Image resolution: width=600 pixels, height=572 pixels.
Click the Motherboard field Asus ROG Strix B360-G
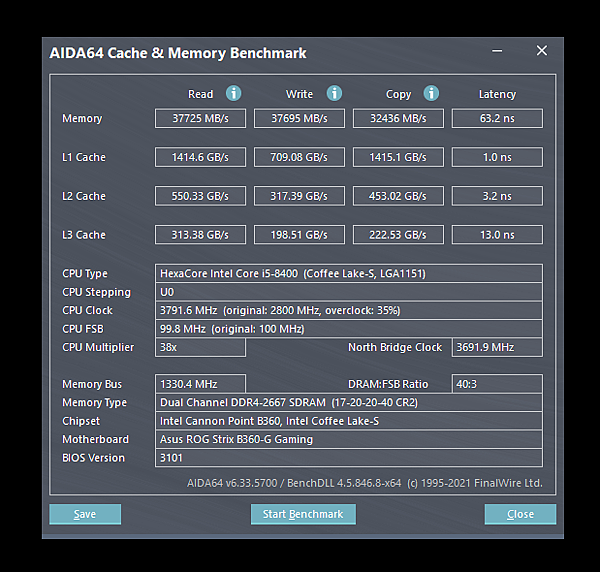tap(349, 439)
